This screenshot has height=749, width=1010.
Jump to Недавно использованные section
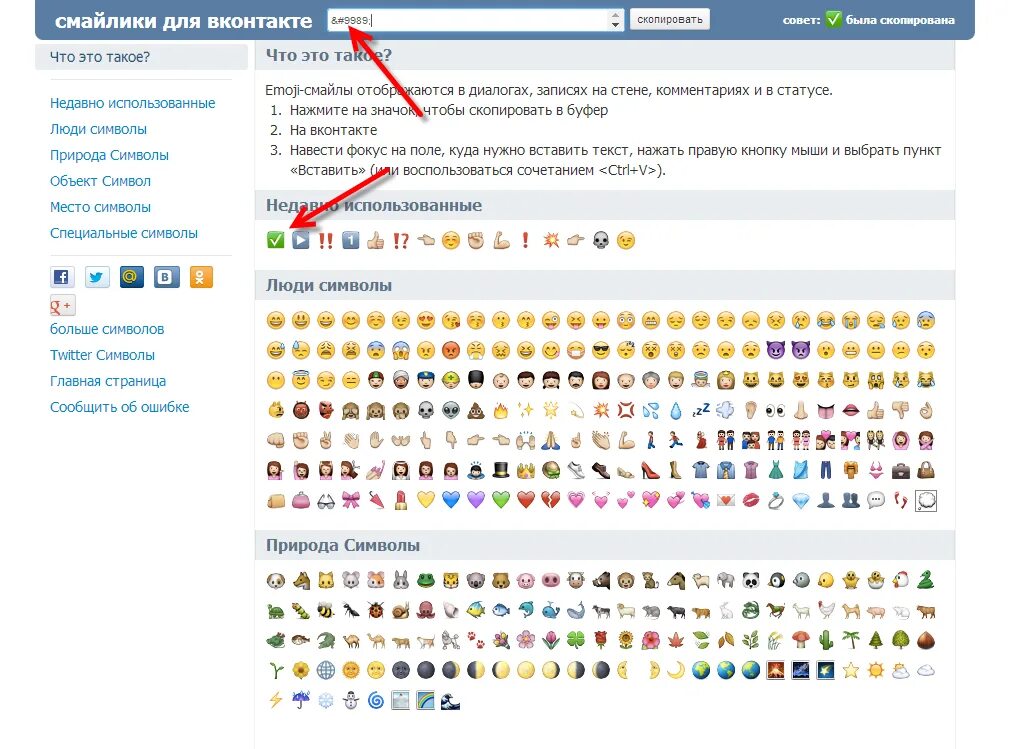[x=133, y=103]
